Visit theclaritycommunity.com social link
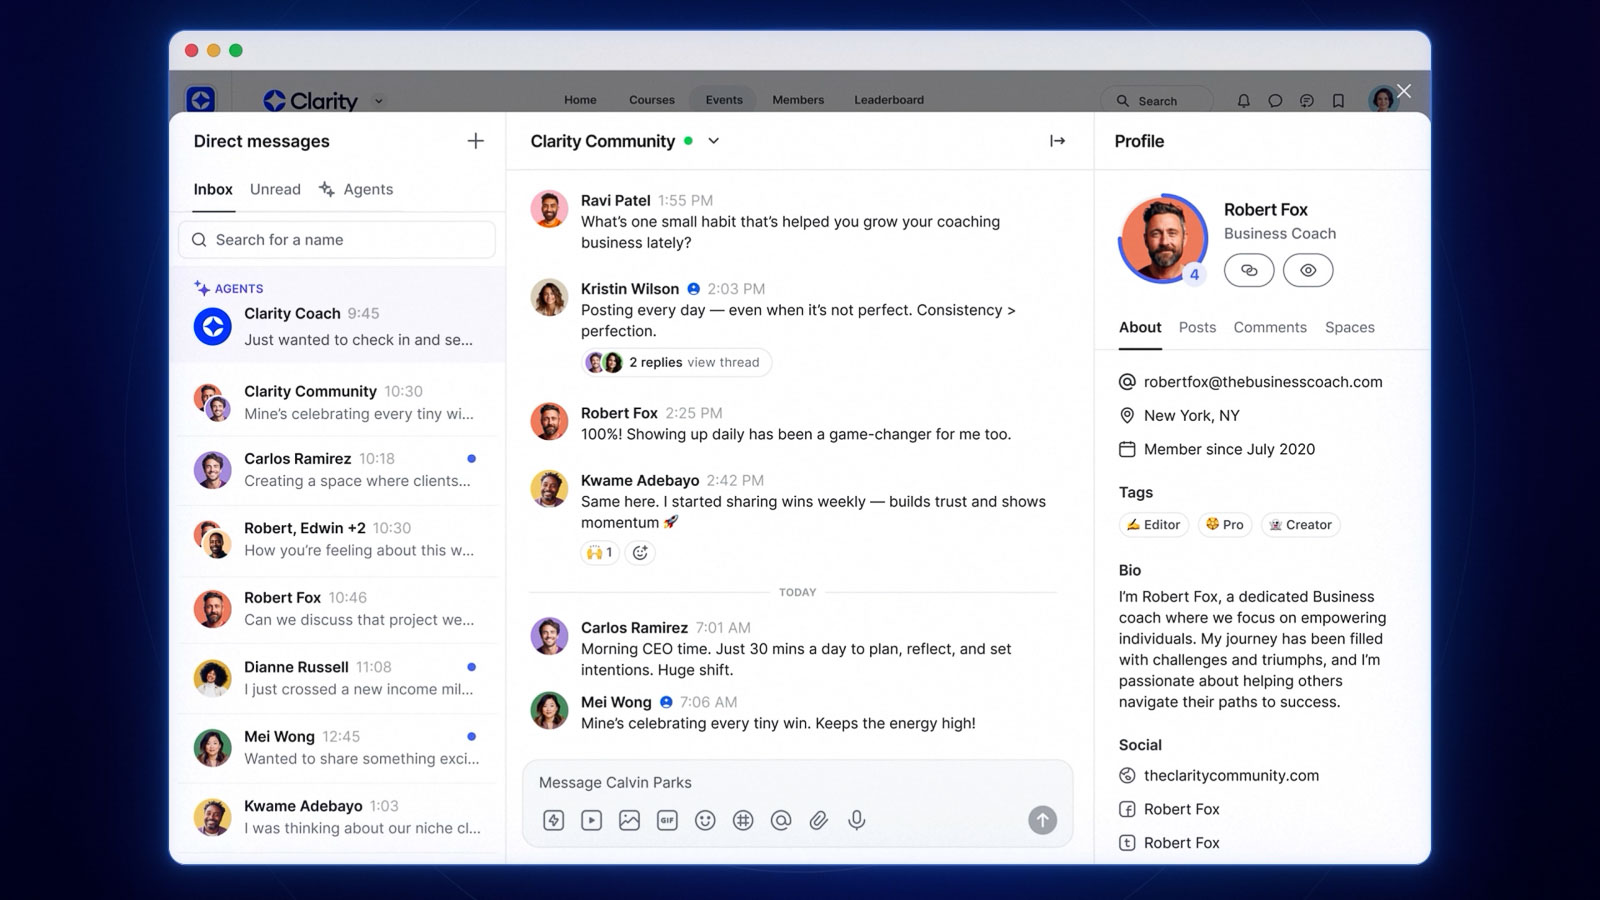 click(x=1230, y=775)
